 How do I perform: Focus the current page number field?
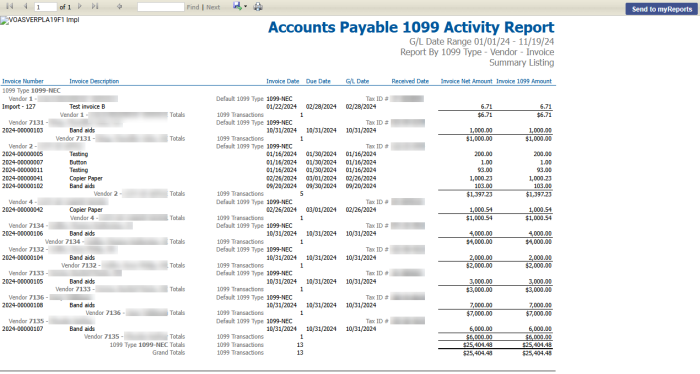click(46, 7)
